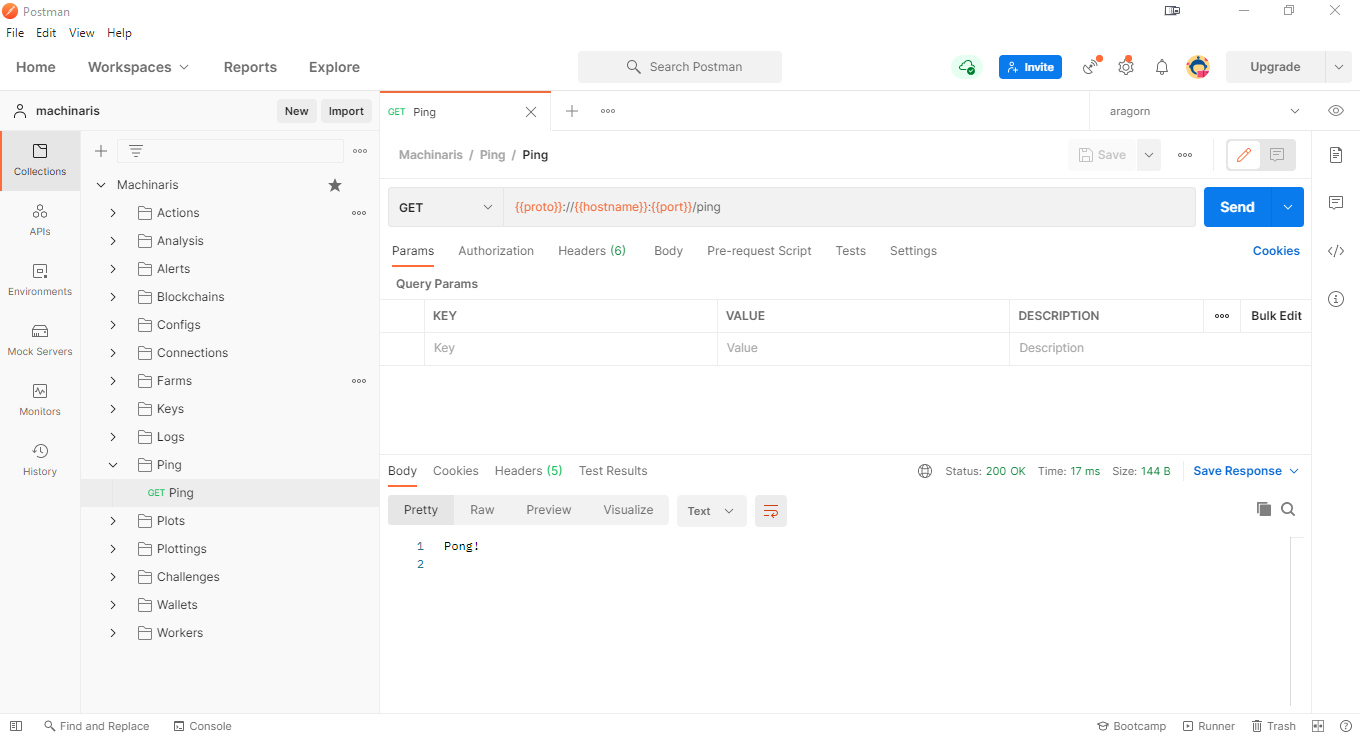1360x738 pixels.
Task: Open the help icon in status bar
Action: click(x=1345, y=726)
